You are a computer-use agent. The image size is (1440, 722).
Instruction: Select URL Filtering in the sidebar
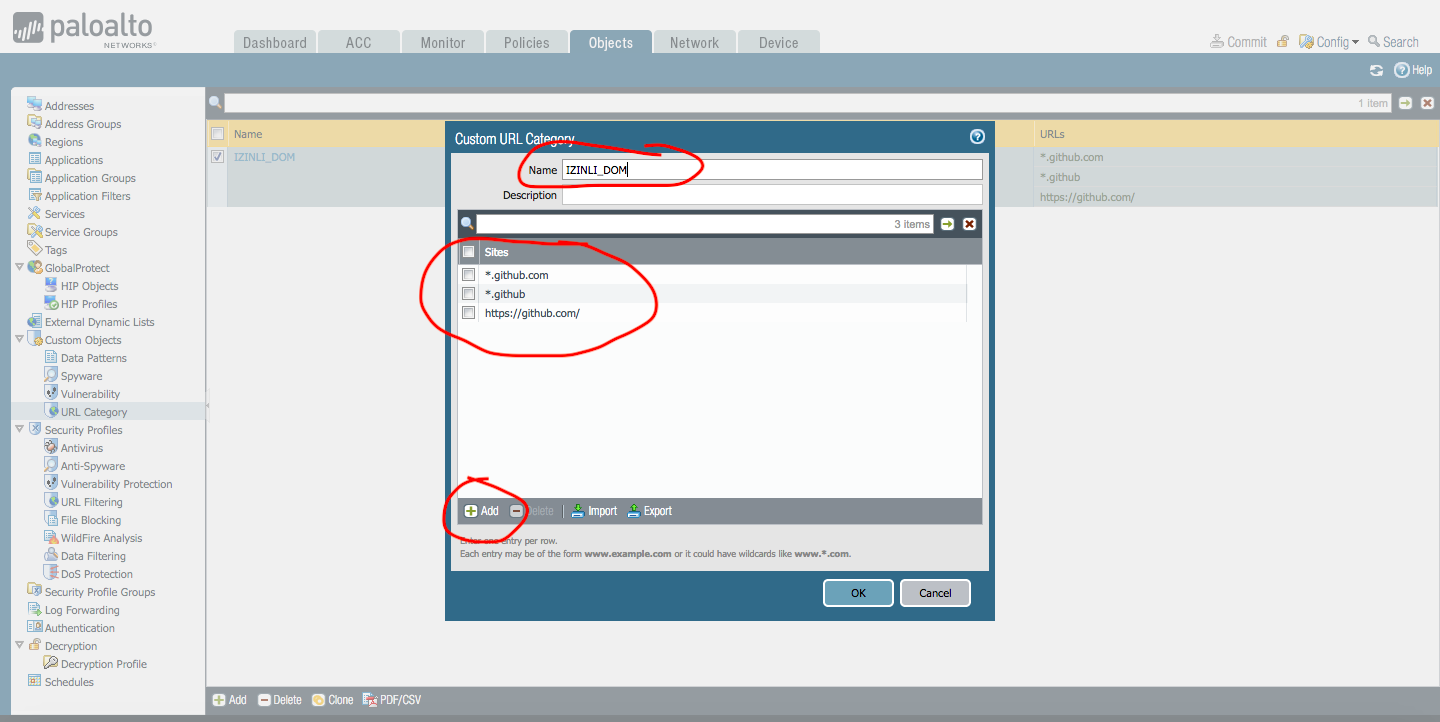click(x=91, y=502)
